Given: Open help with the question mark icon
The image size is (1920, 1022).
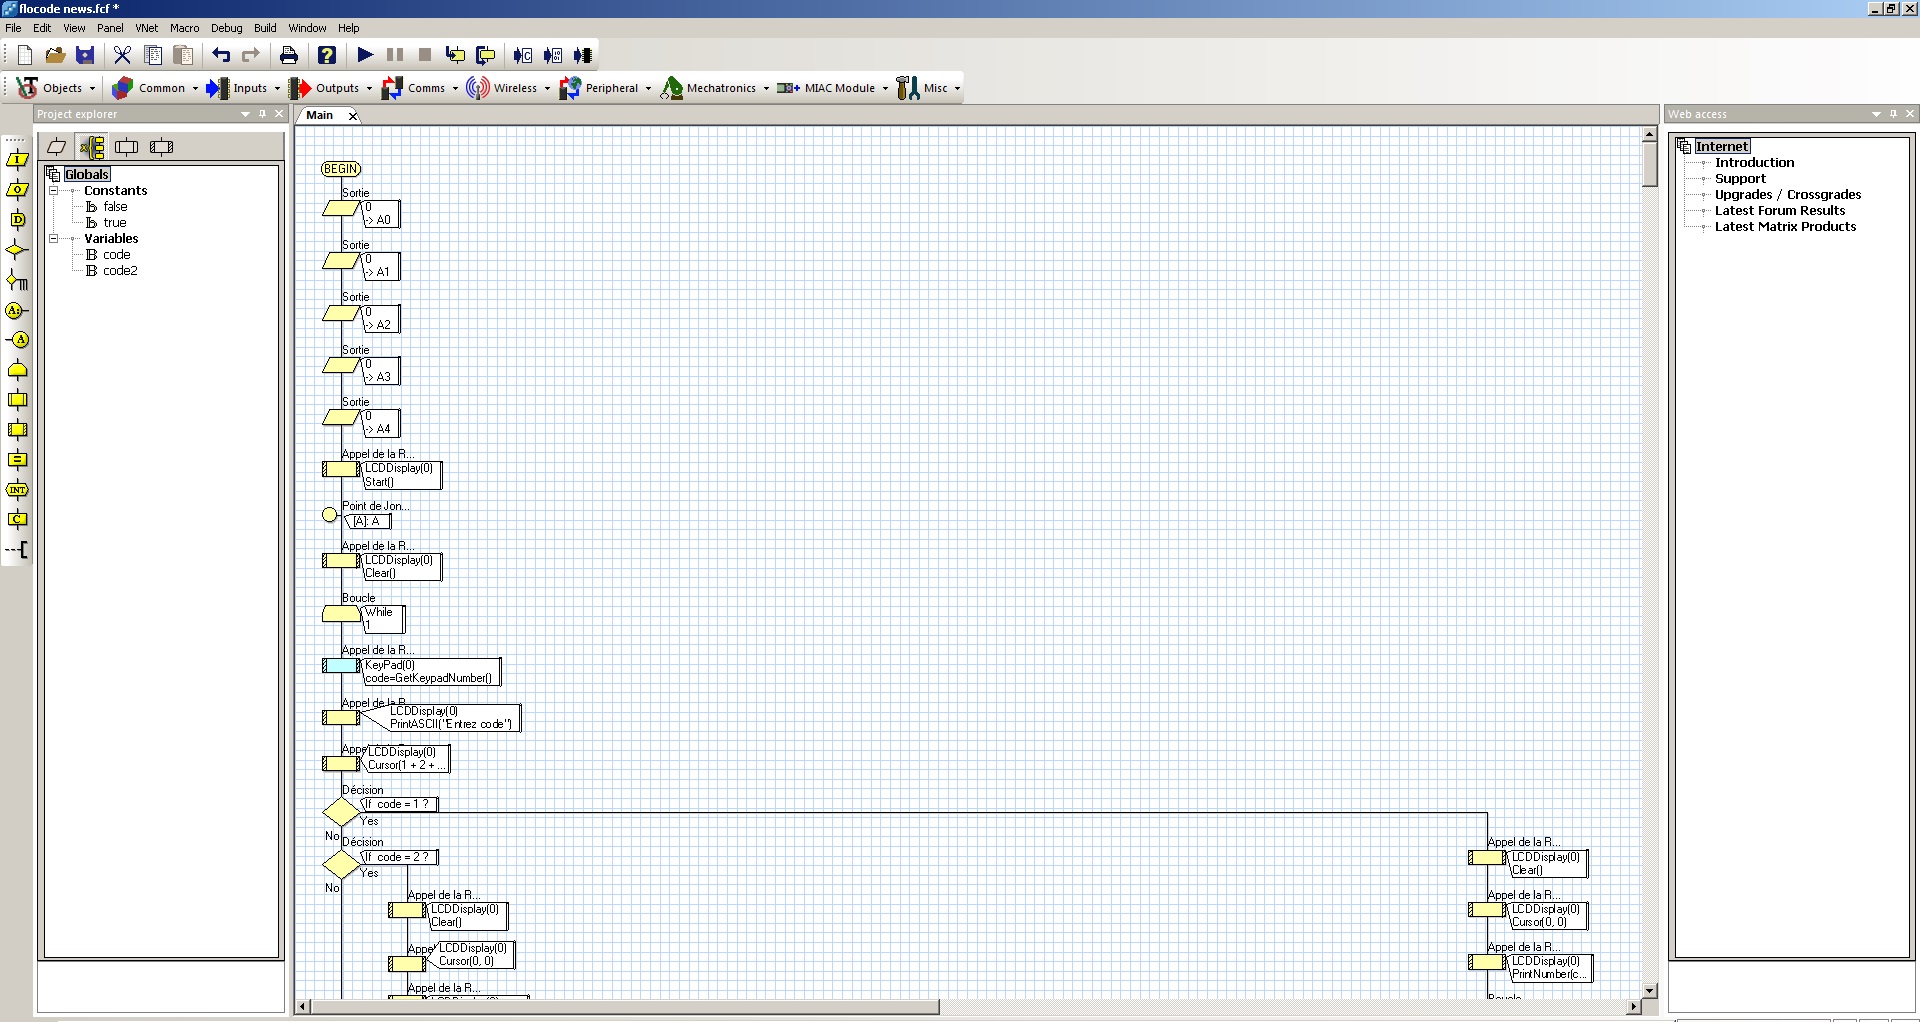Looking at the screenshot, I should coord(327,55).
